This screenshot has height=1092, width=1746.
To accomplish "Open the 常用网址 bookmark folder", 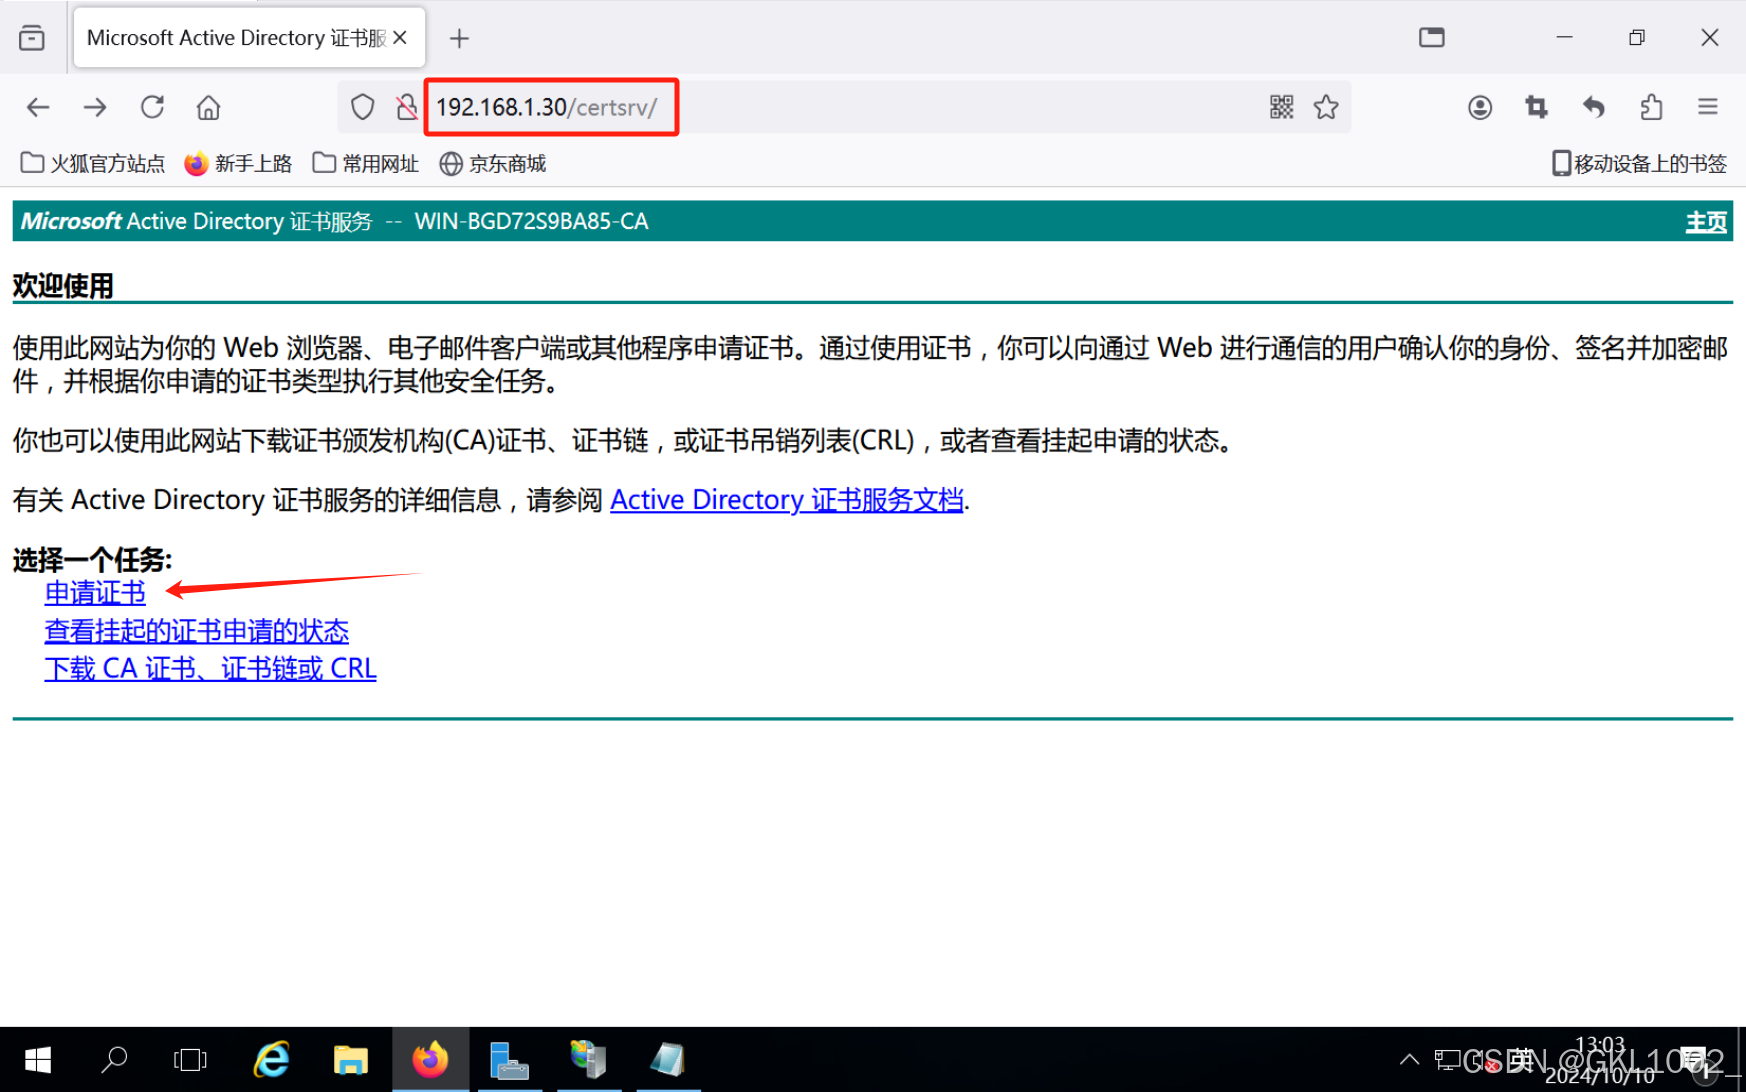I will point(365,163).
